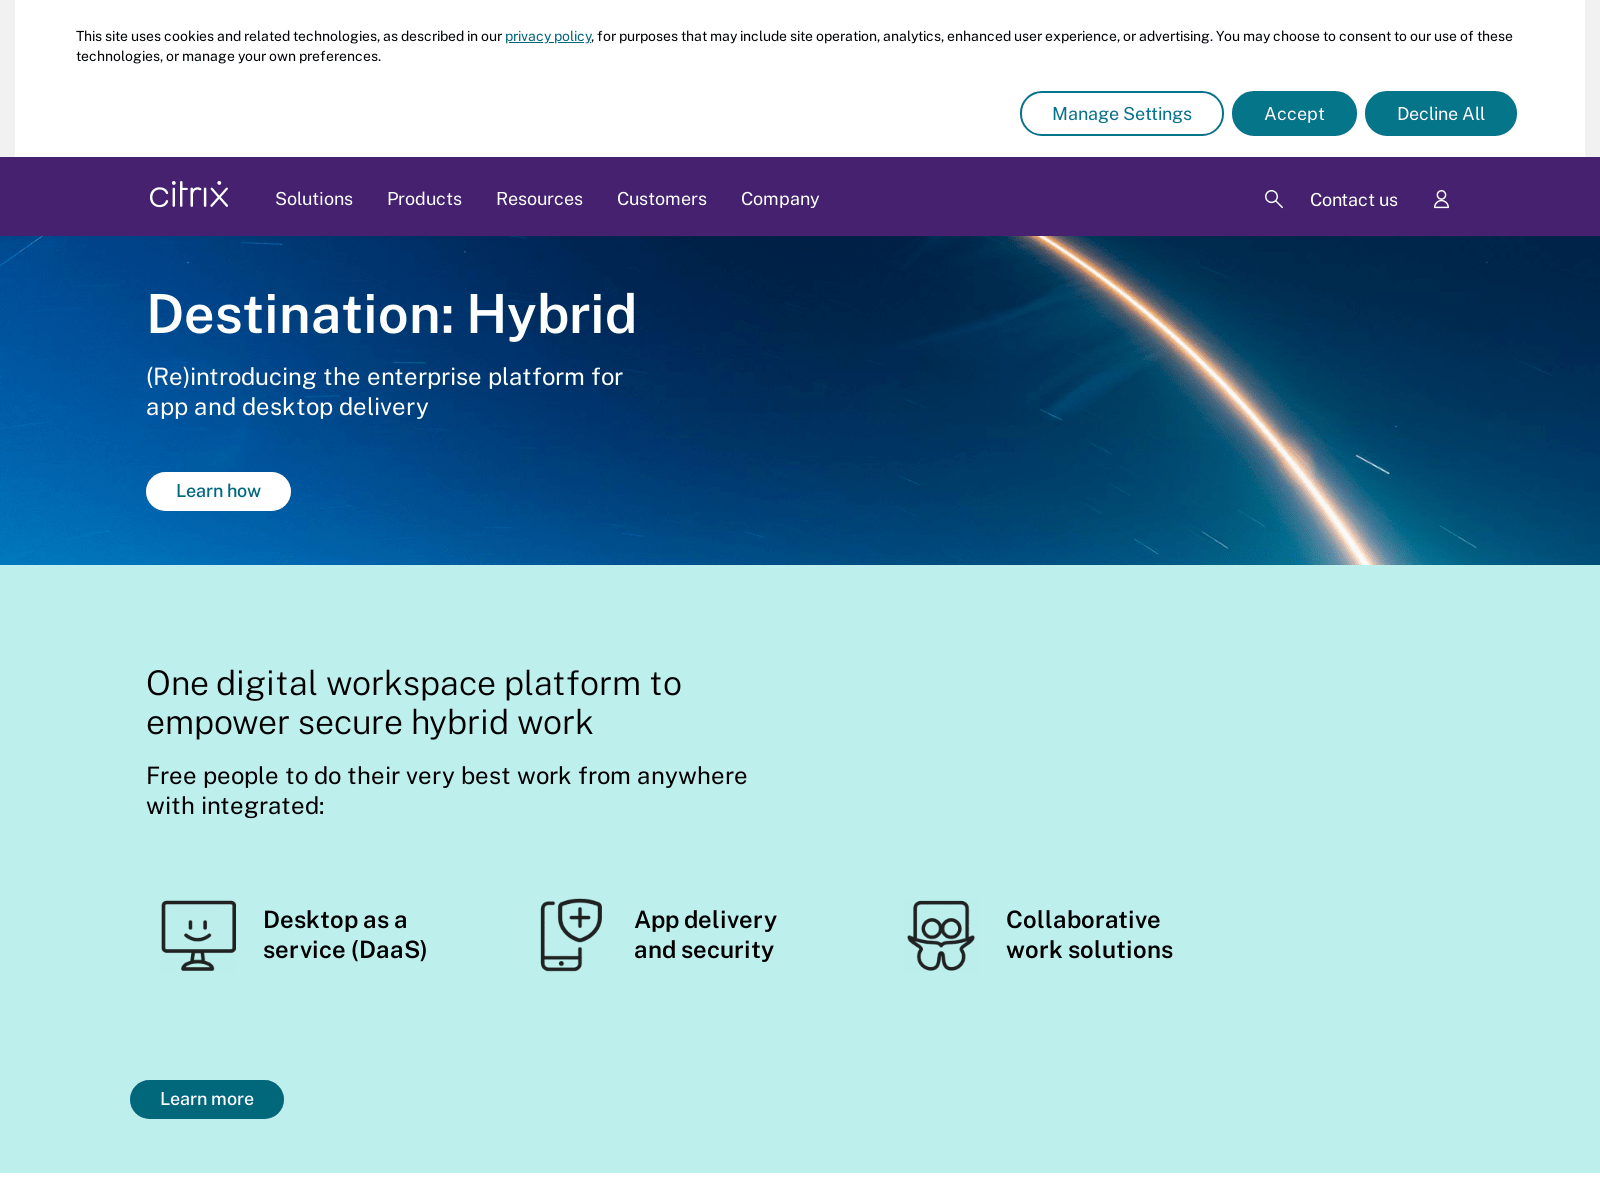The height and width of the screenshot is (1200, 1600).
Task: Click the One digital workspace platform heading
Action: 414,703
